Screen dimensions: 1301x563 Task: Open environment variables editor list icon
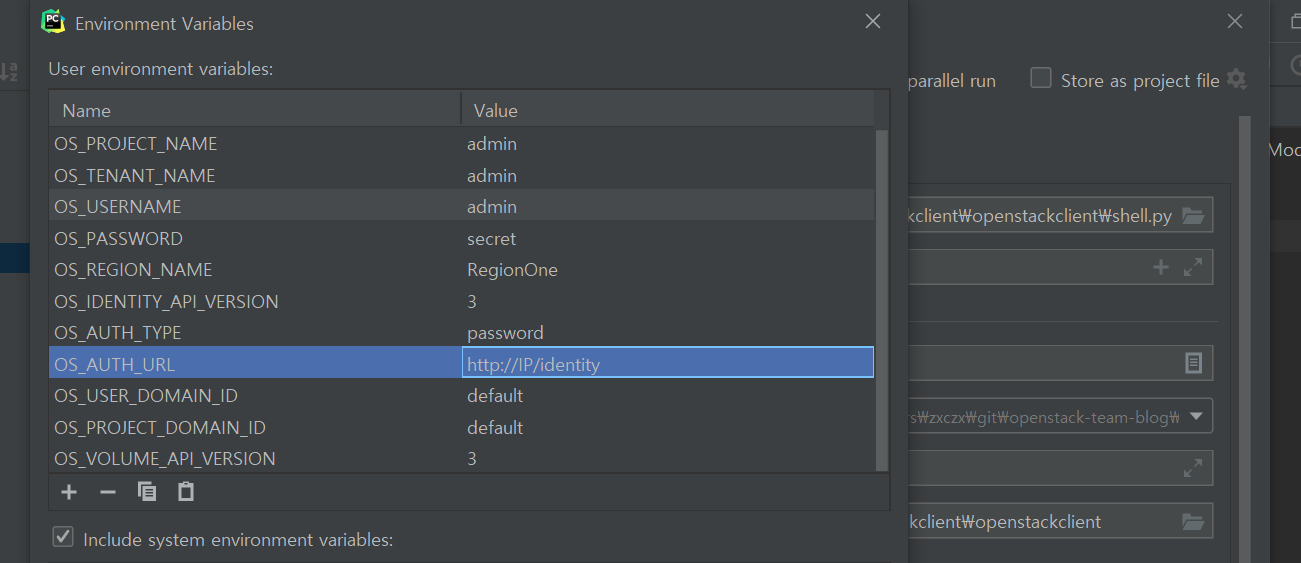coord(1193,363)
